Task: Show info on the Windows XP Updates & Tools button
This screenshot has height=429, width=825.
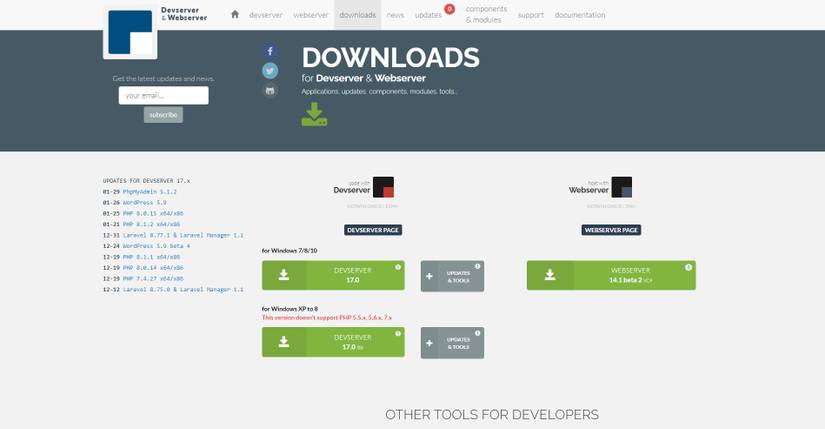Action: click(x=477, y=333)
